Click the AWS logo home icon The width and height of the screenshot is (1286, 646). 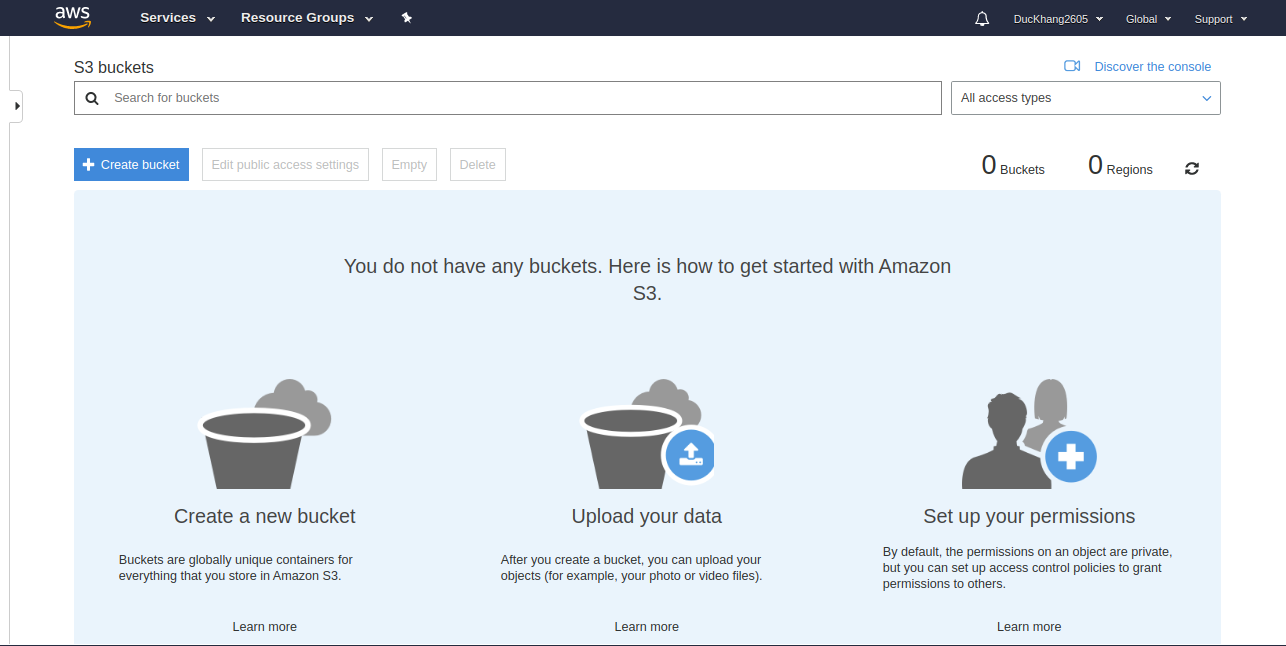[x=73, y=17]
